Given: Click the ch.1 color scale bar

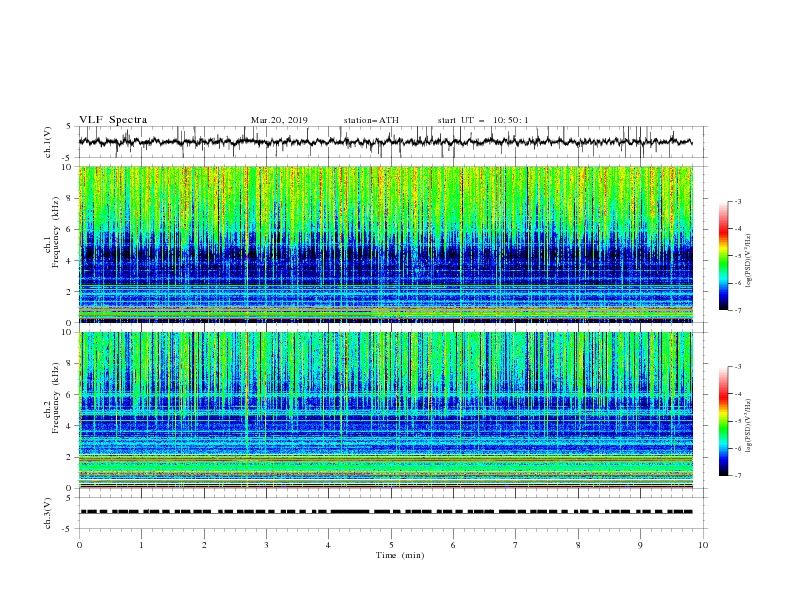Looking at the screenshot, I should point(724,256).
